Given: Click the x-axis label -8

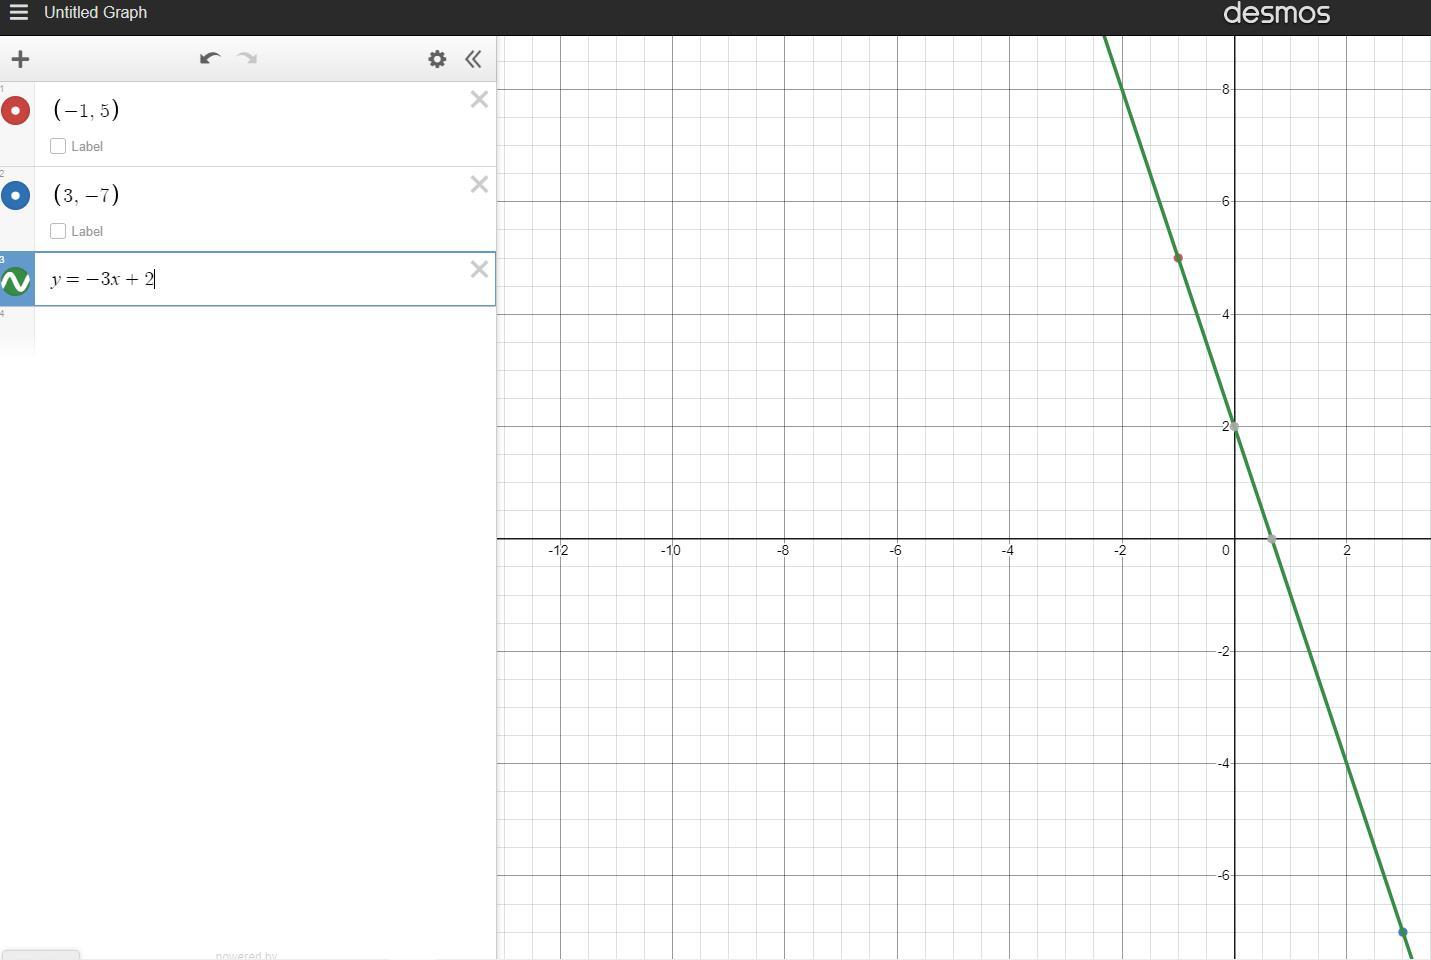Looking at the screenshot, I should tap(783, 550).
